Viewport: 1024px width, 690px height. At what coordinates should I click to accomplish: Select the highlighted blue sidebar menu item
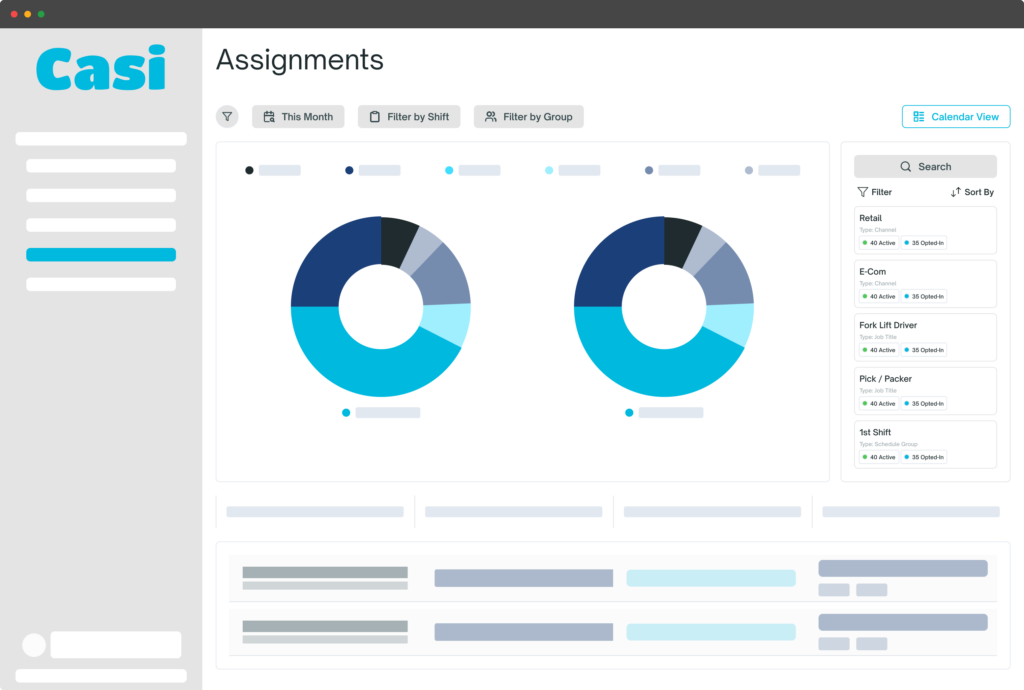pos(101,255)
